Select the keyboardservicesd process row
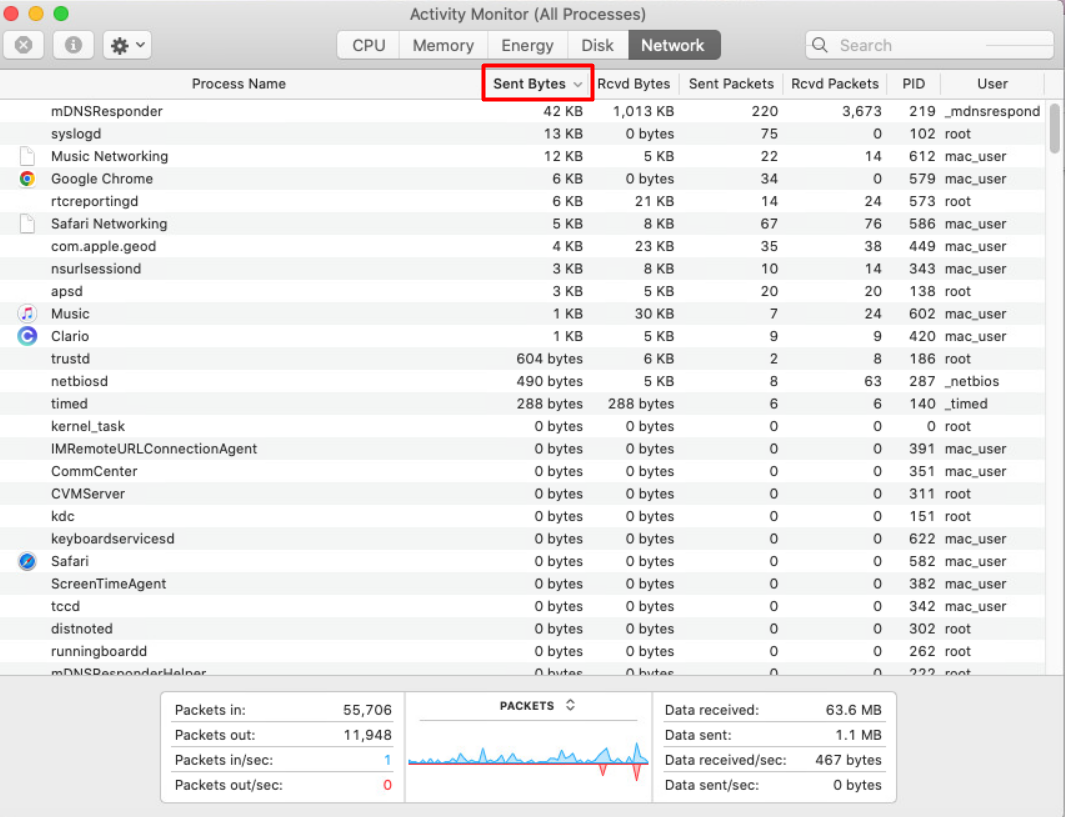The width and height of the screenshot is (1065, 817). coord(522,539)
